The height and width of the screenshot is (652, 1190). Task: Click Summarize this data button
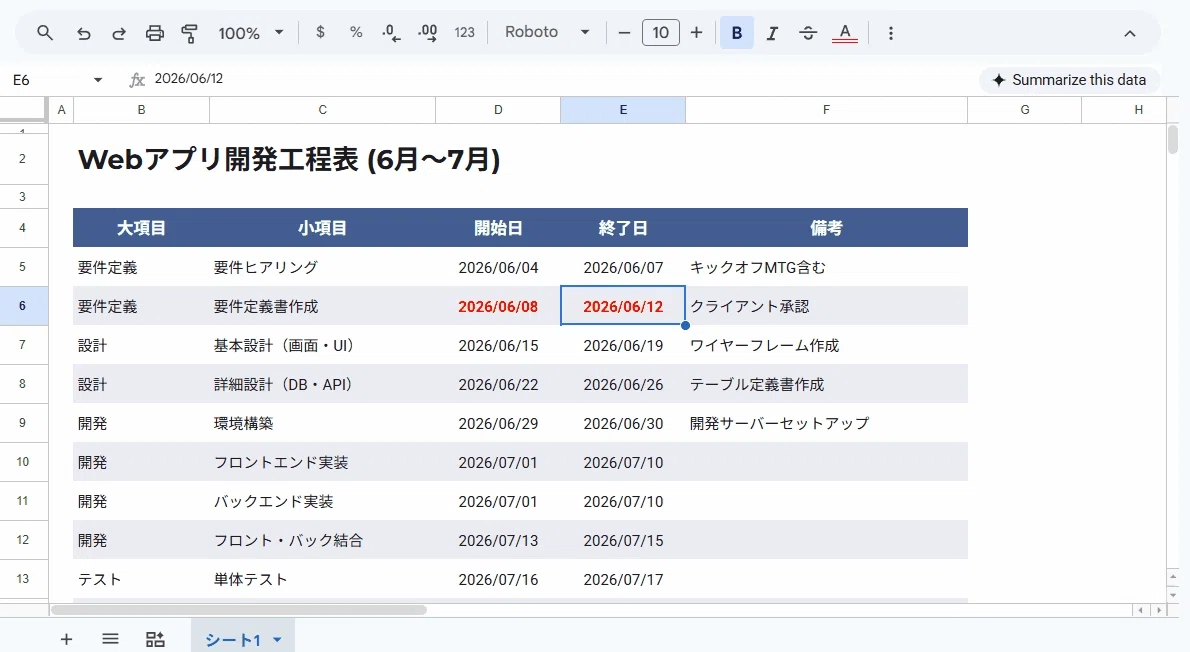tap(1069, 80)
